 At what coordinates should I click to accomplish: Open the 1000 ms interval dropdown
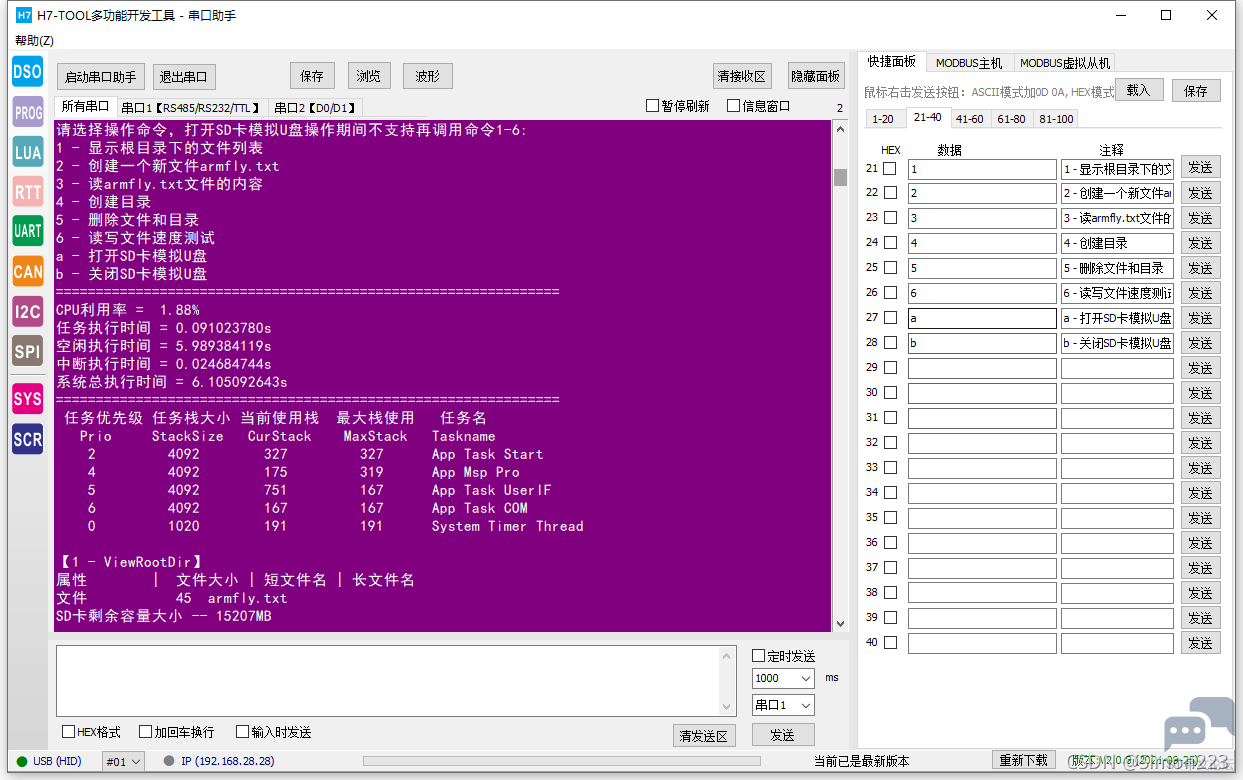click(783, 678)
